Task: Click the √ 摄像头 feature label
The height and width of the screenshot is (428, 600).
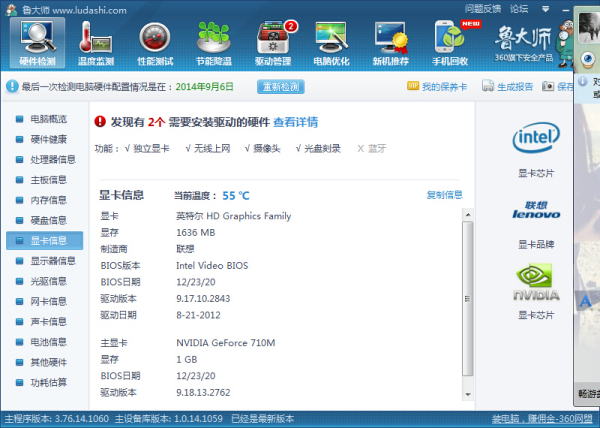Action: pyautogui.click(x=262, y=148)
